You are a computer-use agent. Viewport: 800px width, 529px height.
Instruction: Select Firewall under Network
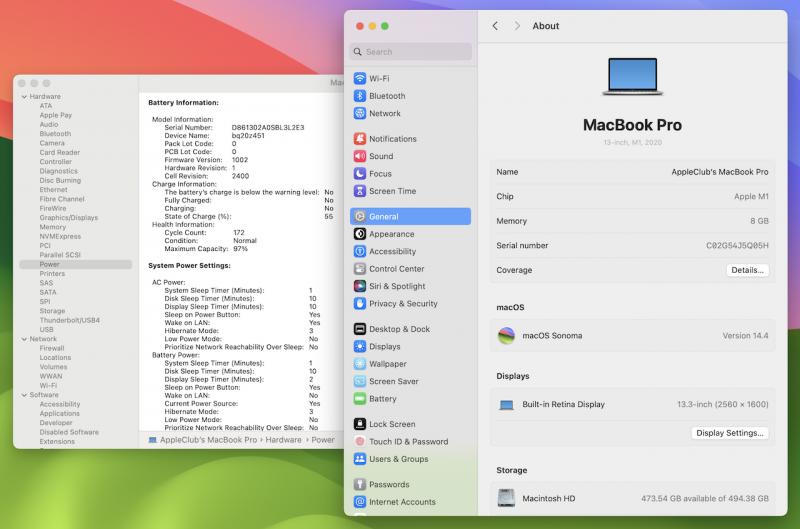point(52,348)
